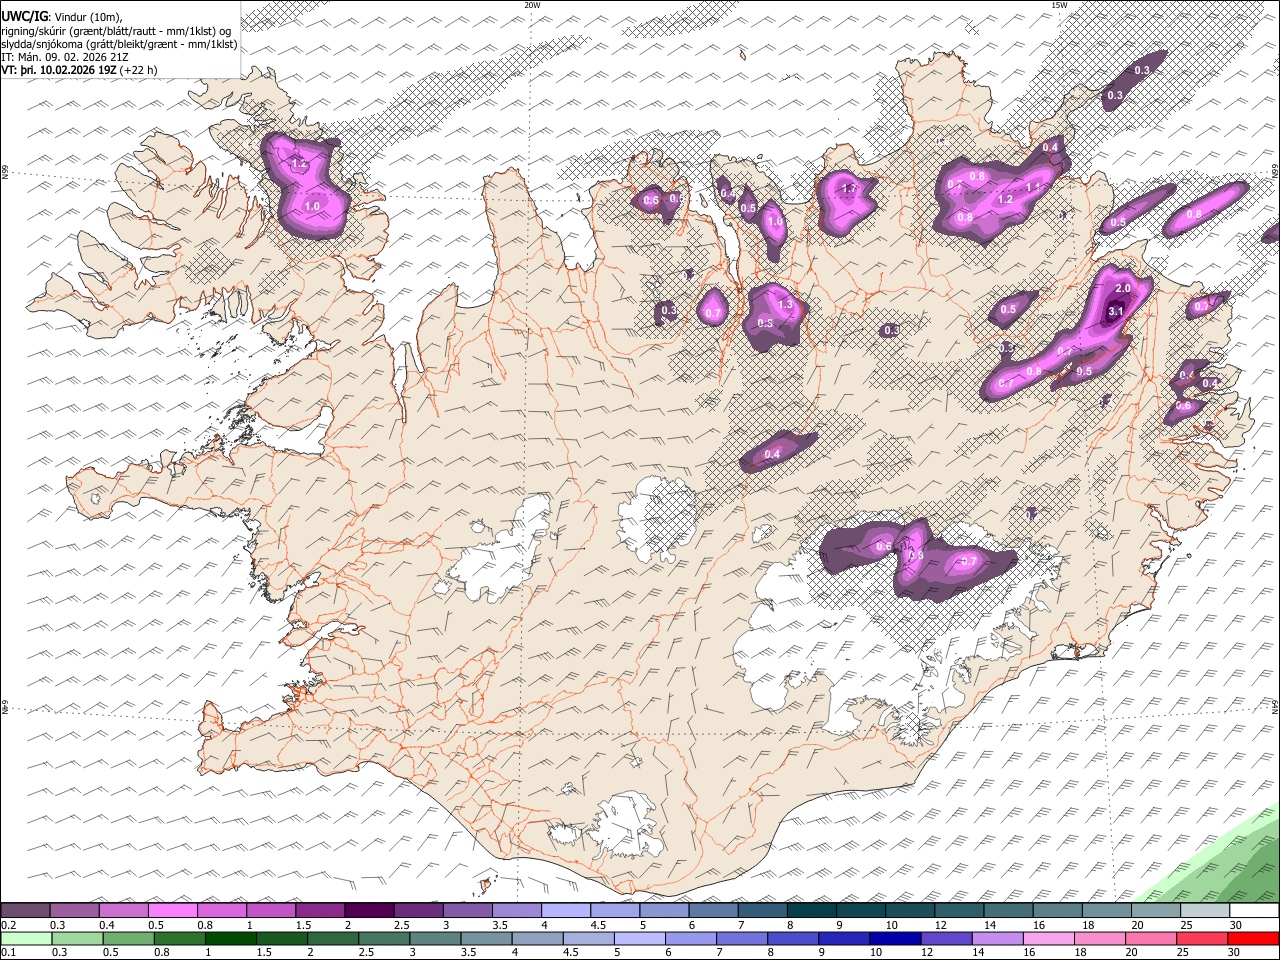This screenshot has height=960, width=1280.
Task: Click the upper legend swatch starting at 0.2
Action: pyautogui.click(x=25, y=911)
